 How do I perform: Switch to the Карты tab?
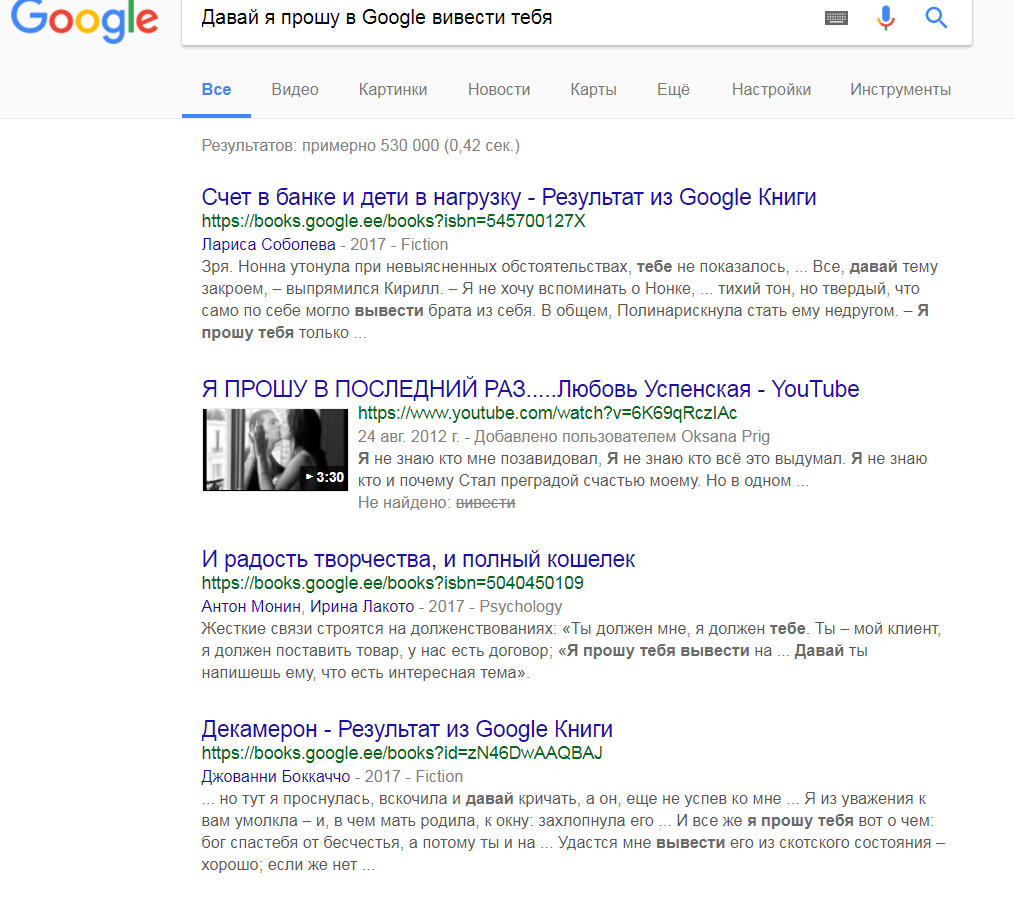pyautogui.click(x=594, y=89)
